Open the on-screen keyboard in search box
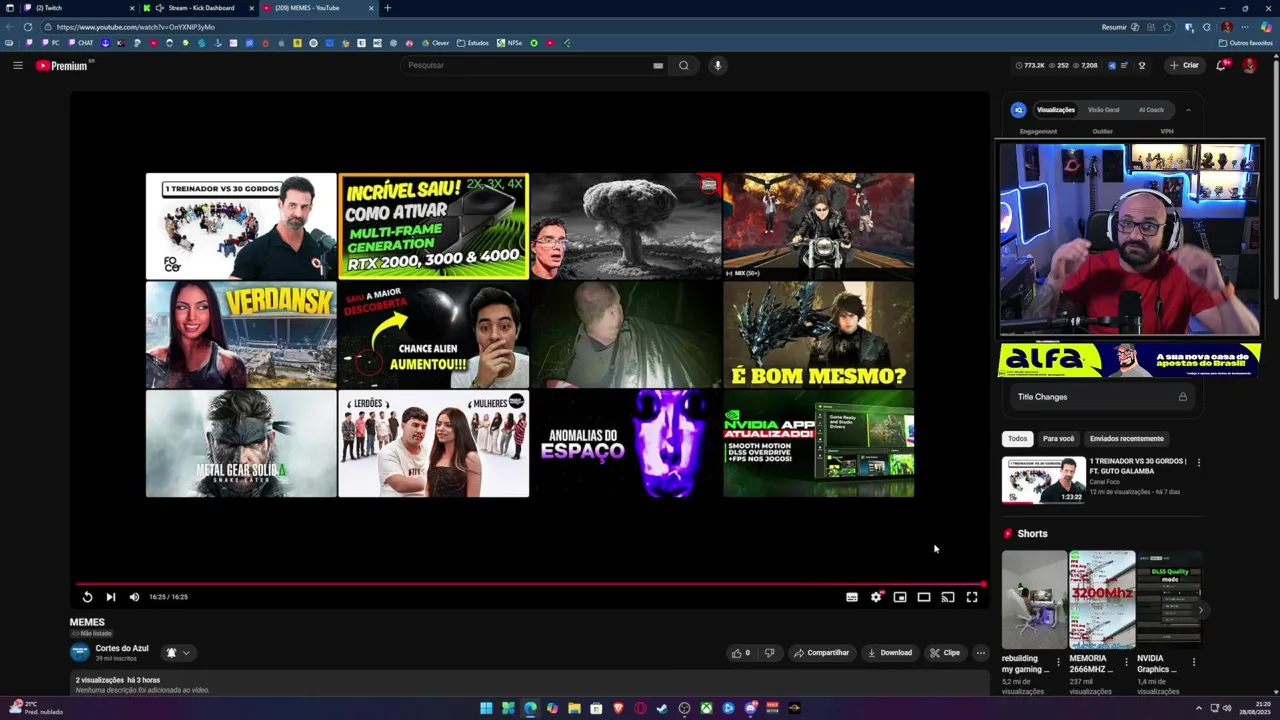Viewport: 1280px width, 720px height. click(x=658, y=65)
